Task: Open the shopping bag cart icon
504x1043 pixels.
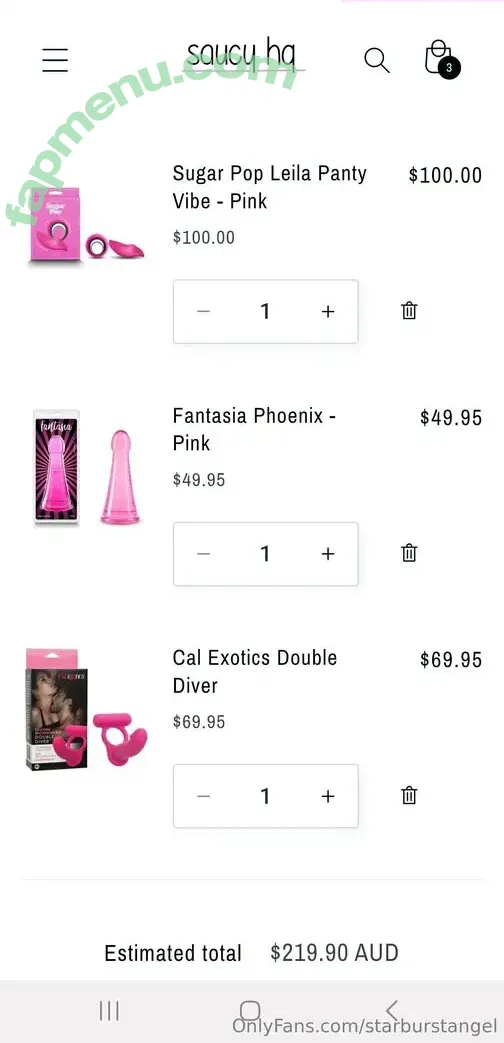Action: pyautogui.click(x=441, y=58)
